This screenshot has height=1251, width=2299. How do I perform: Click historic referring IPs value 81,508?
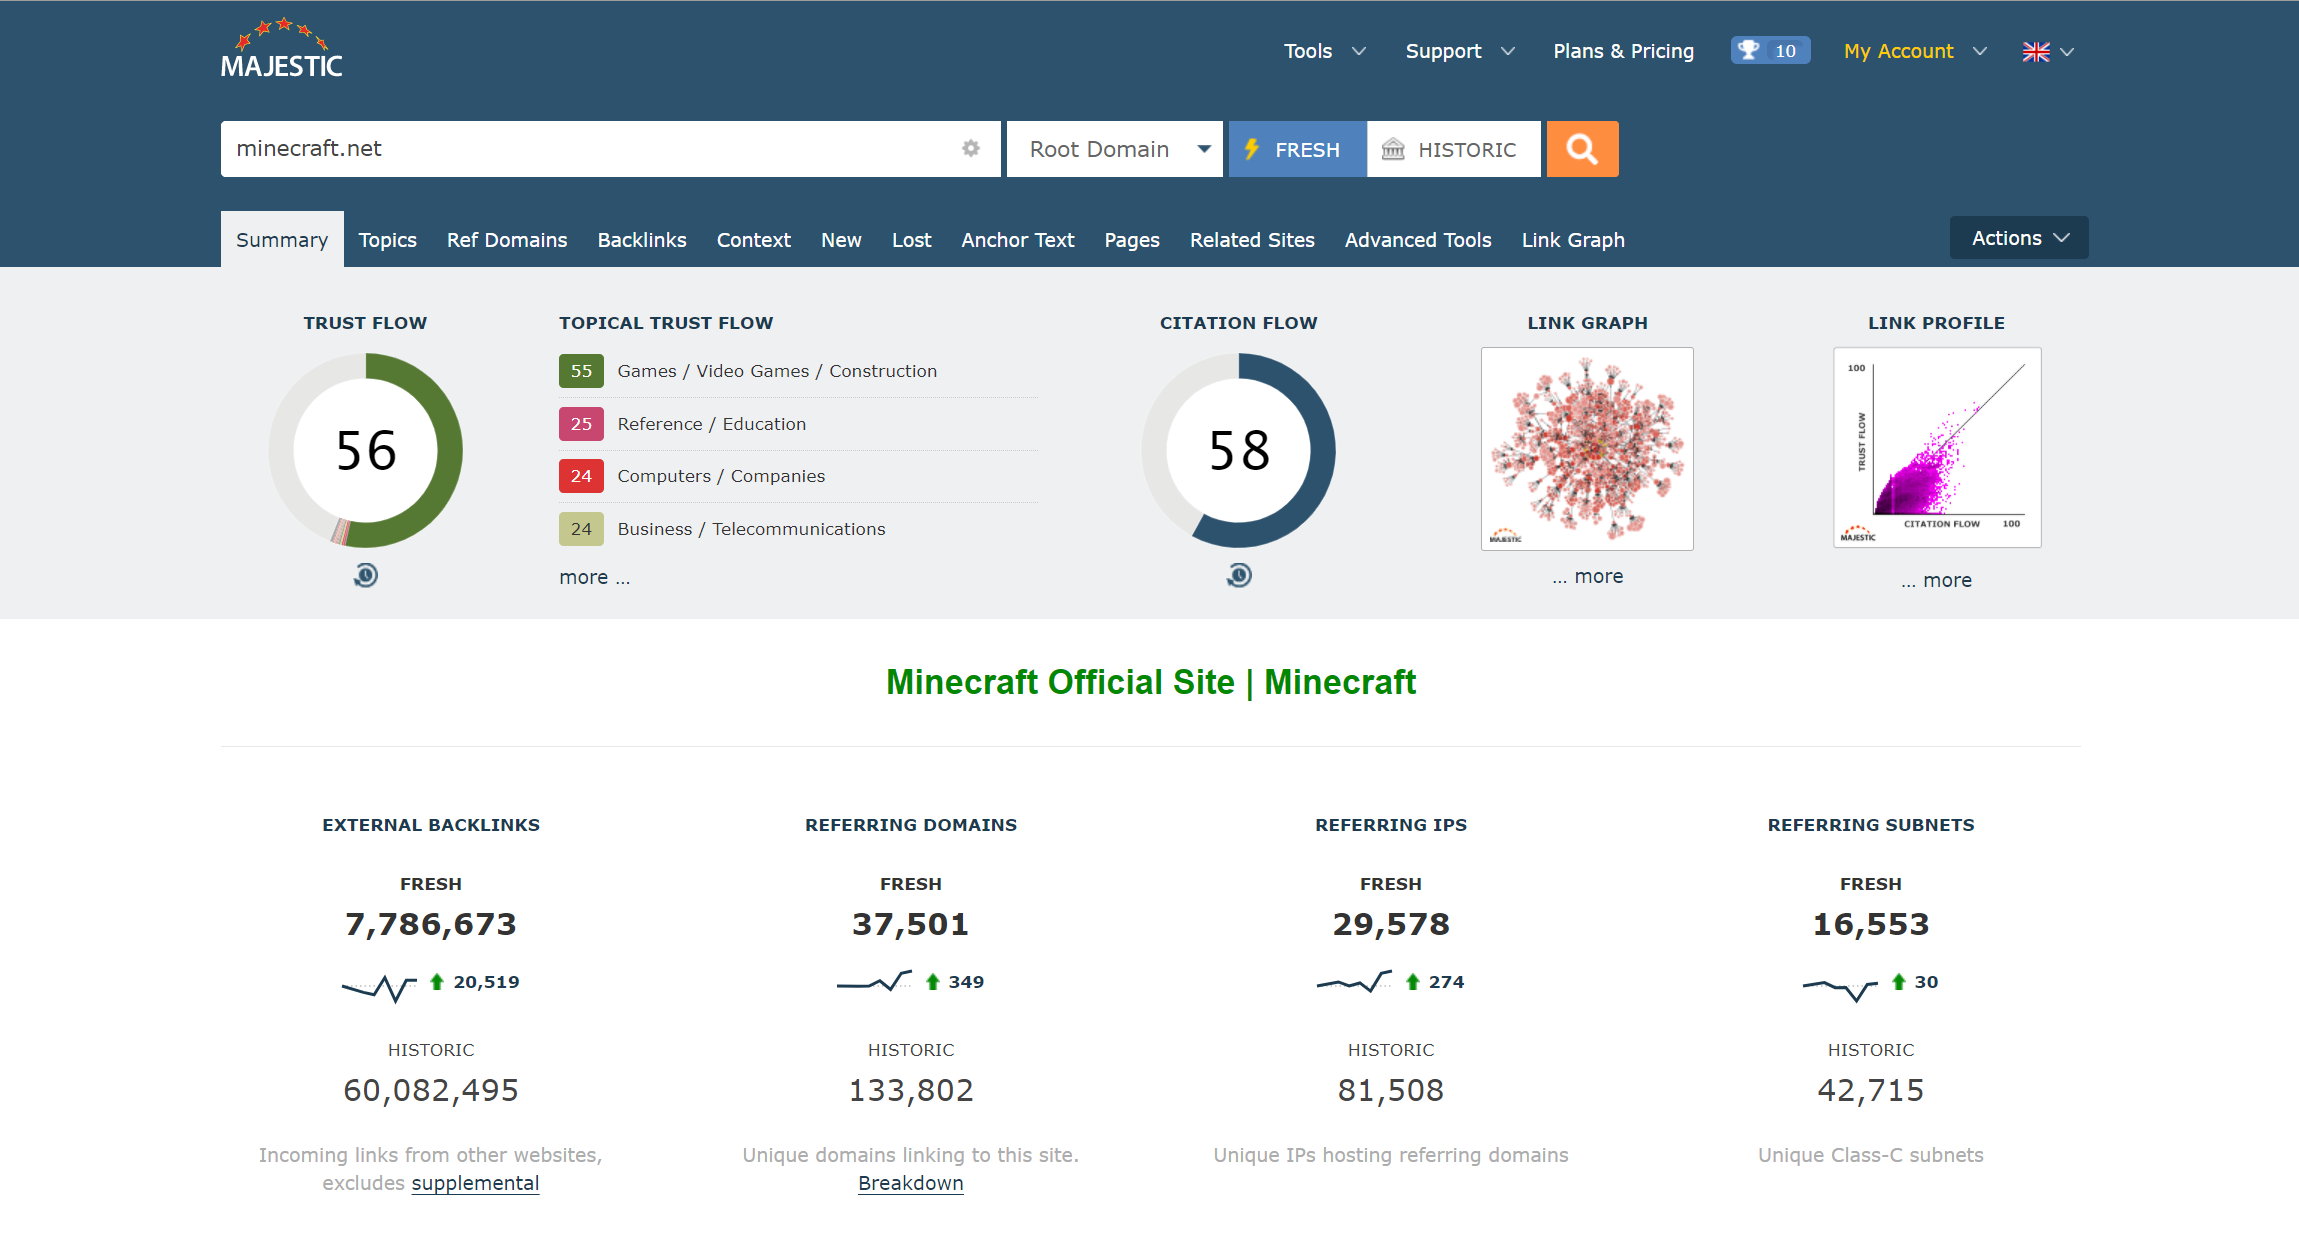(x=1391, y=1090)
